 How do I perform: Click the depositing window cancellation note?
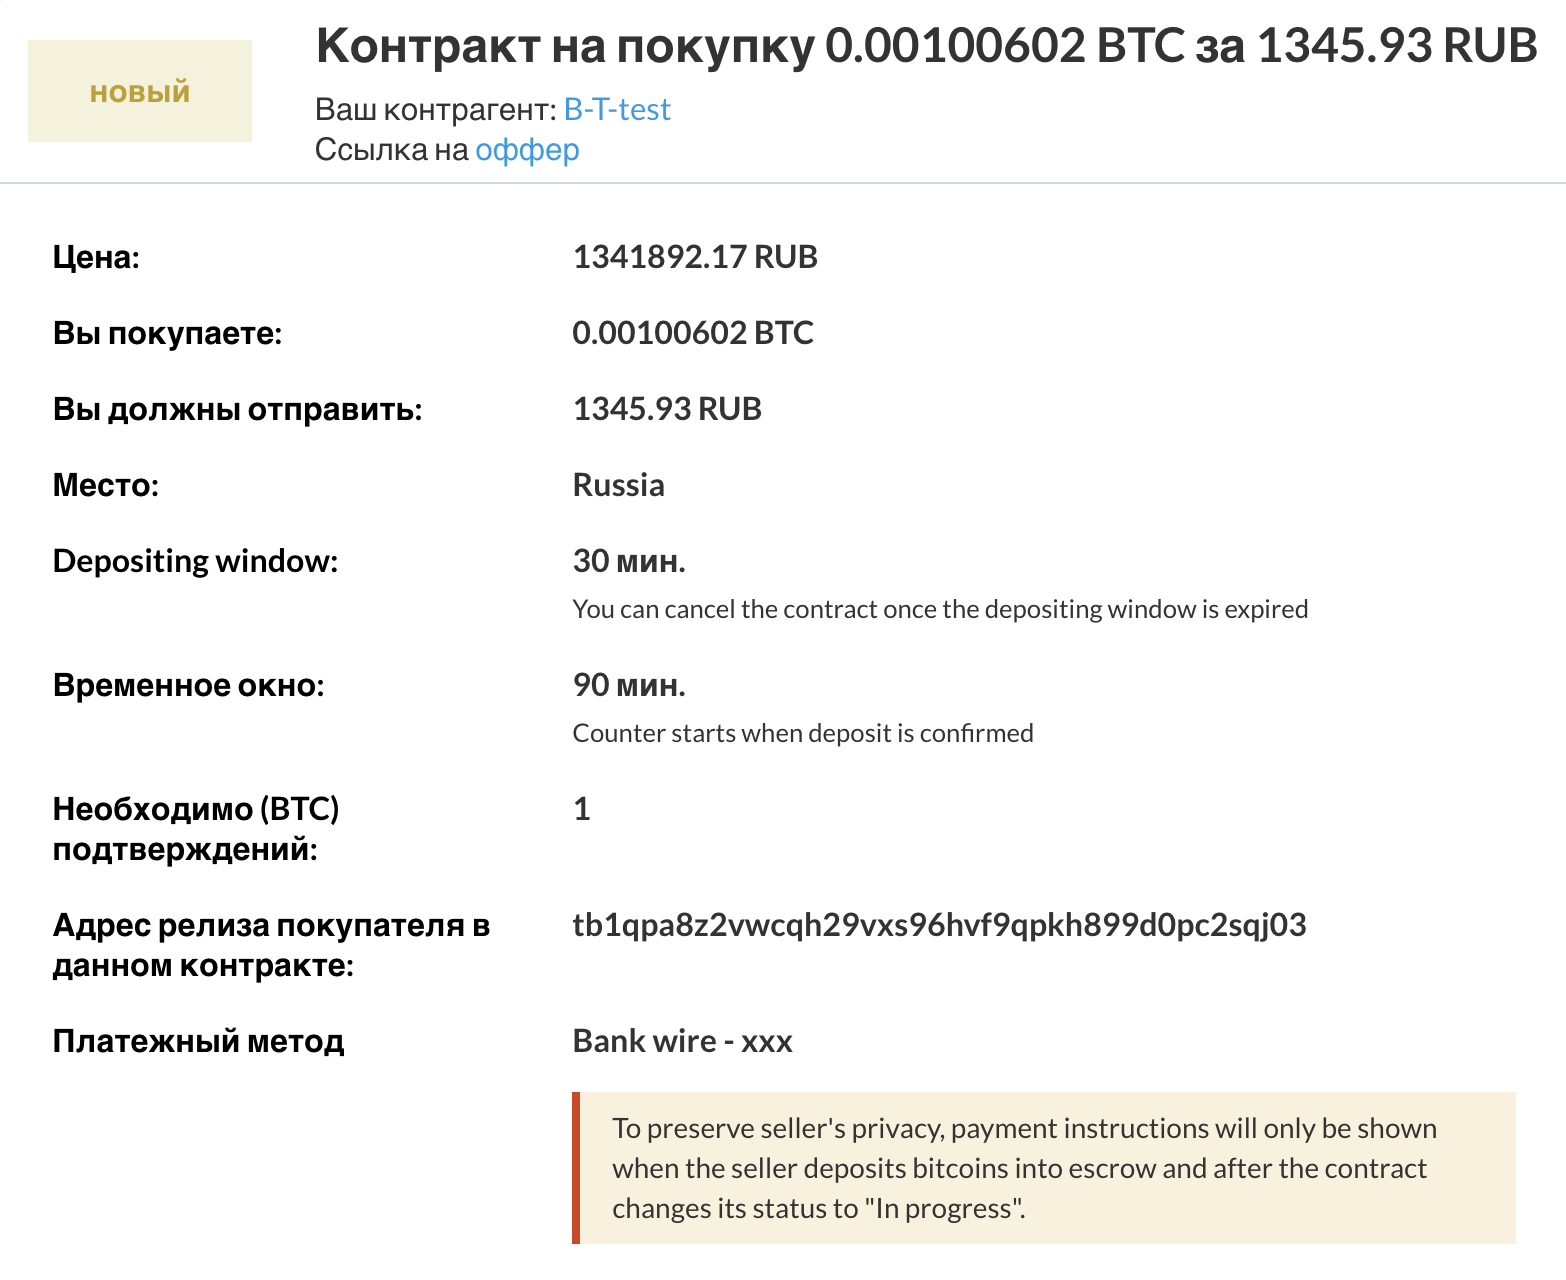pyautogui.click(x=939, y=609)
